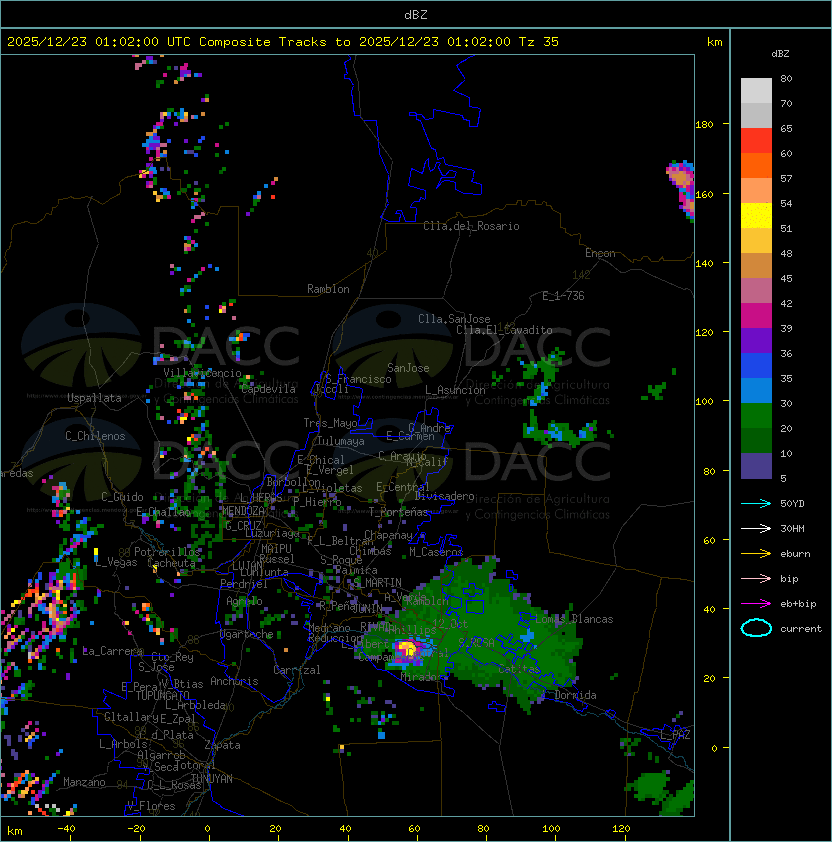The height and width of the screenshot is (842, 832).
Task: Click the '-40' km tick on bottom axis
Action: coord(66,829)
